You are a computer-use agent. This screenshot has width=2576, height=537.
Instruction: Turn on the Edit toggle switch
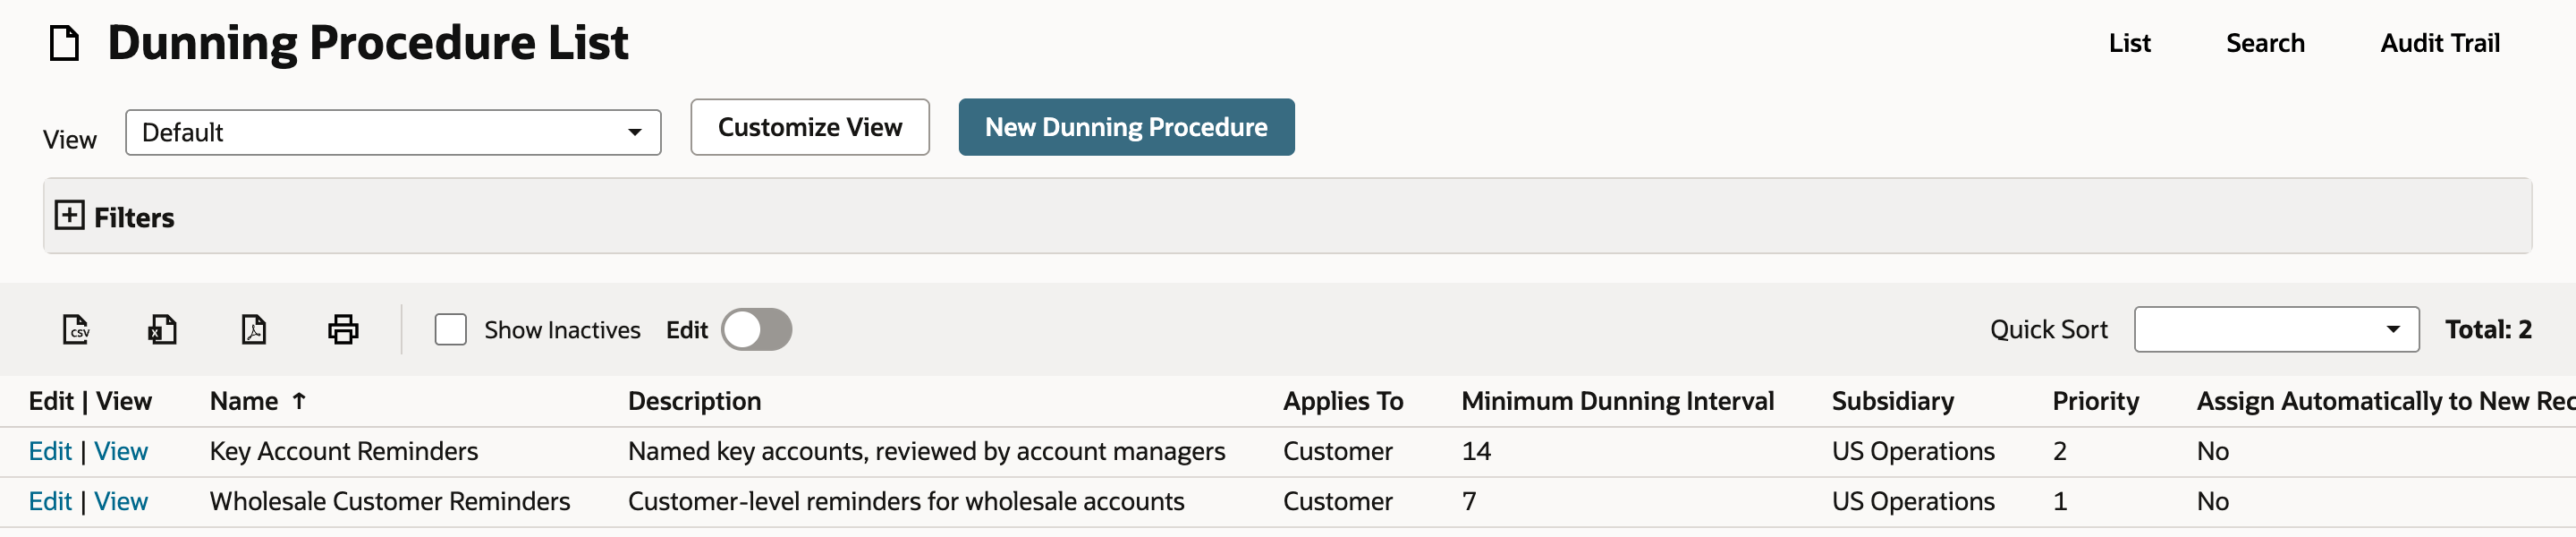757,329
